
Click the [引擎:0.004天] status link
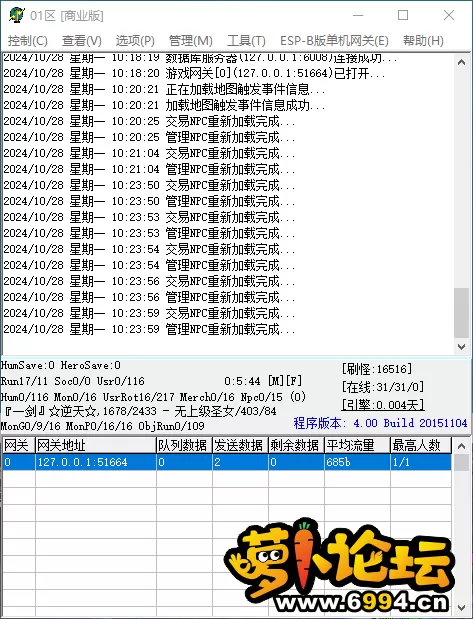click(383, 404)
